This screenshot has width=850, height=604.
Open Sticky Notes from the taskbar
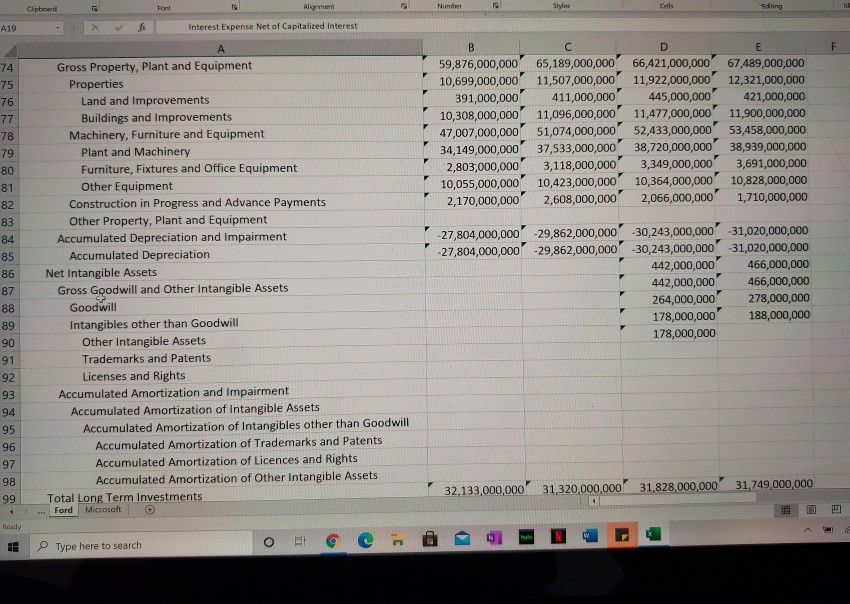pos(622,536)
